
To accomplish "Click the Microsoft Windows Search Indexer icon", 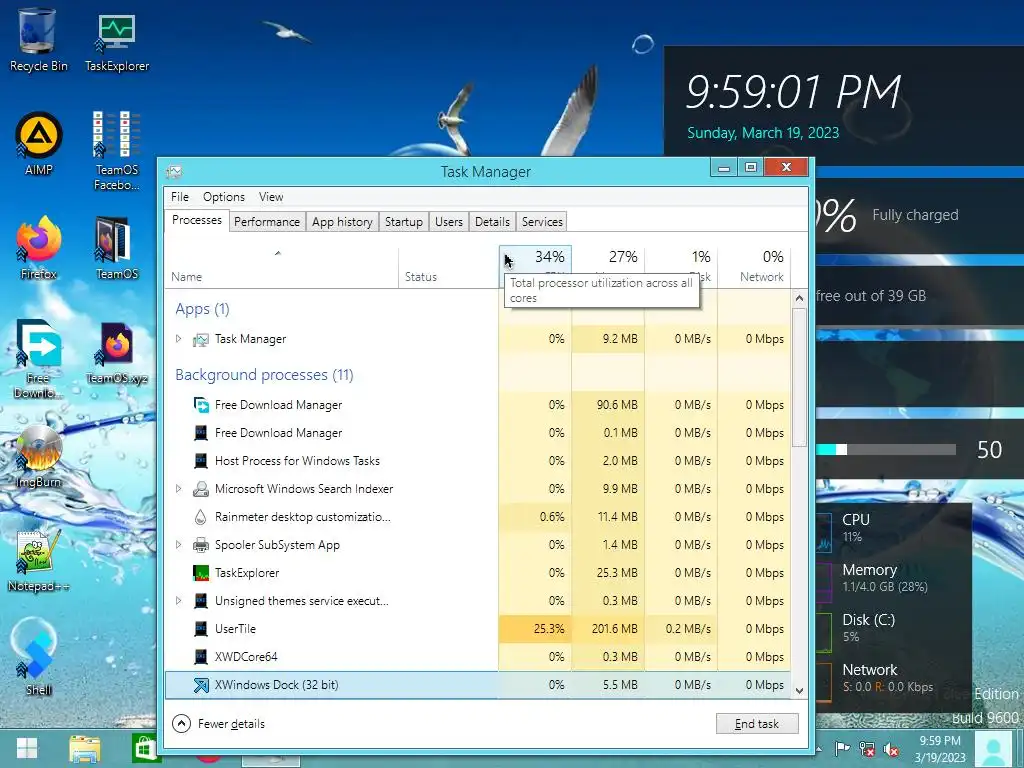I will pyautogui.click(x=200, y=488).
